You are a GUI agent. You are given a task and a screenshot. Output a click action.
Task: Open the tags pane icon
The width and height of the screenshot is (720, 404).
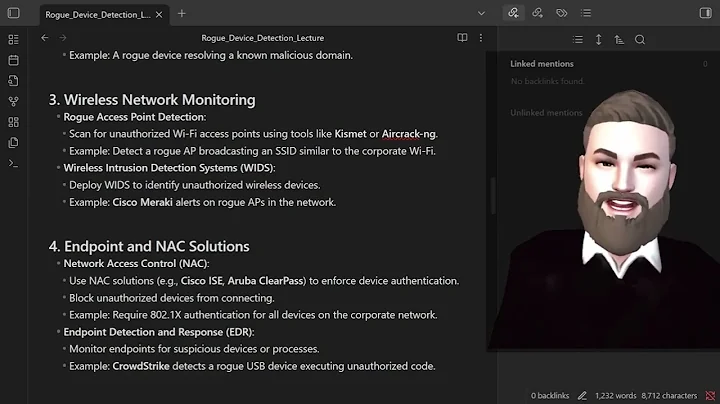[562, 13]
